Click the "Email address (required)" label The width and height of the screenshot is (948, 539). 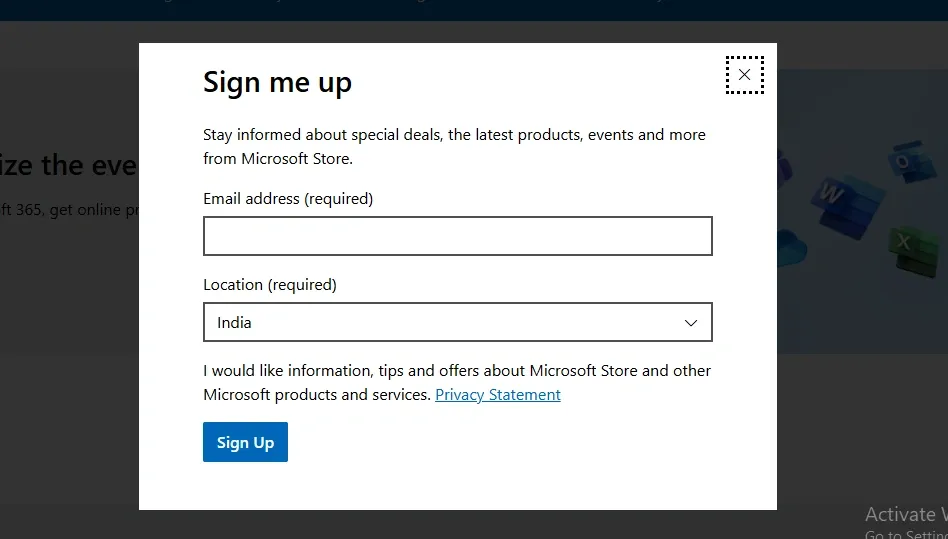(x=288, y=199)
